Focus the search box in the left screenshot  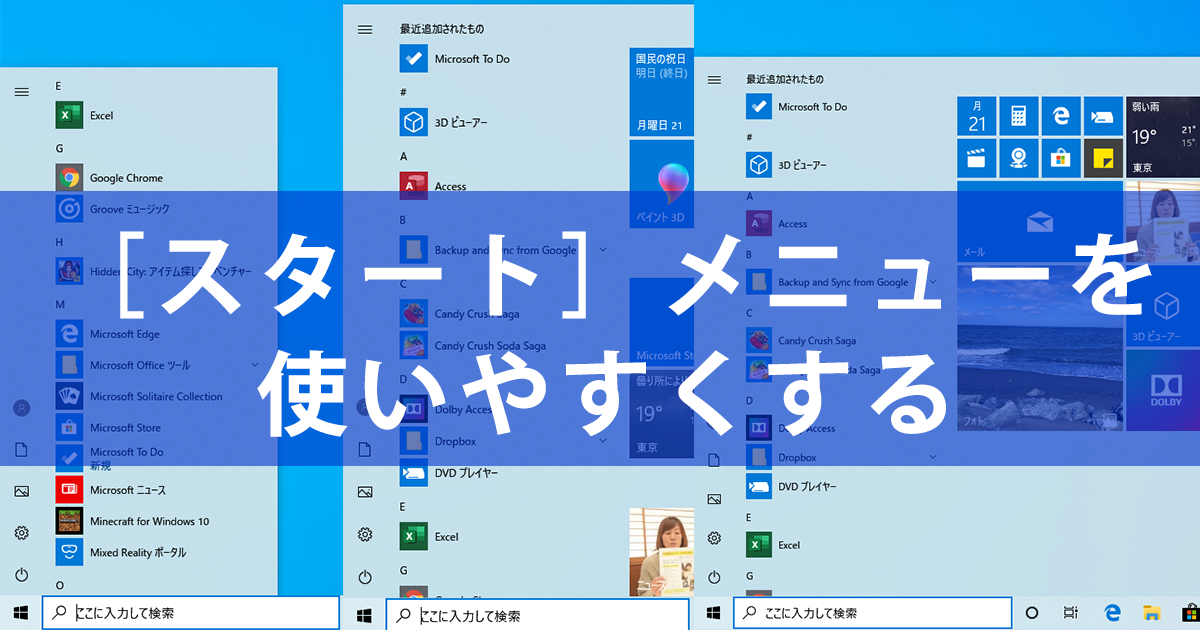(192, 612)
